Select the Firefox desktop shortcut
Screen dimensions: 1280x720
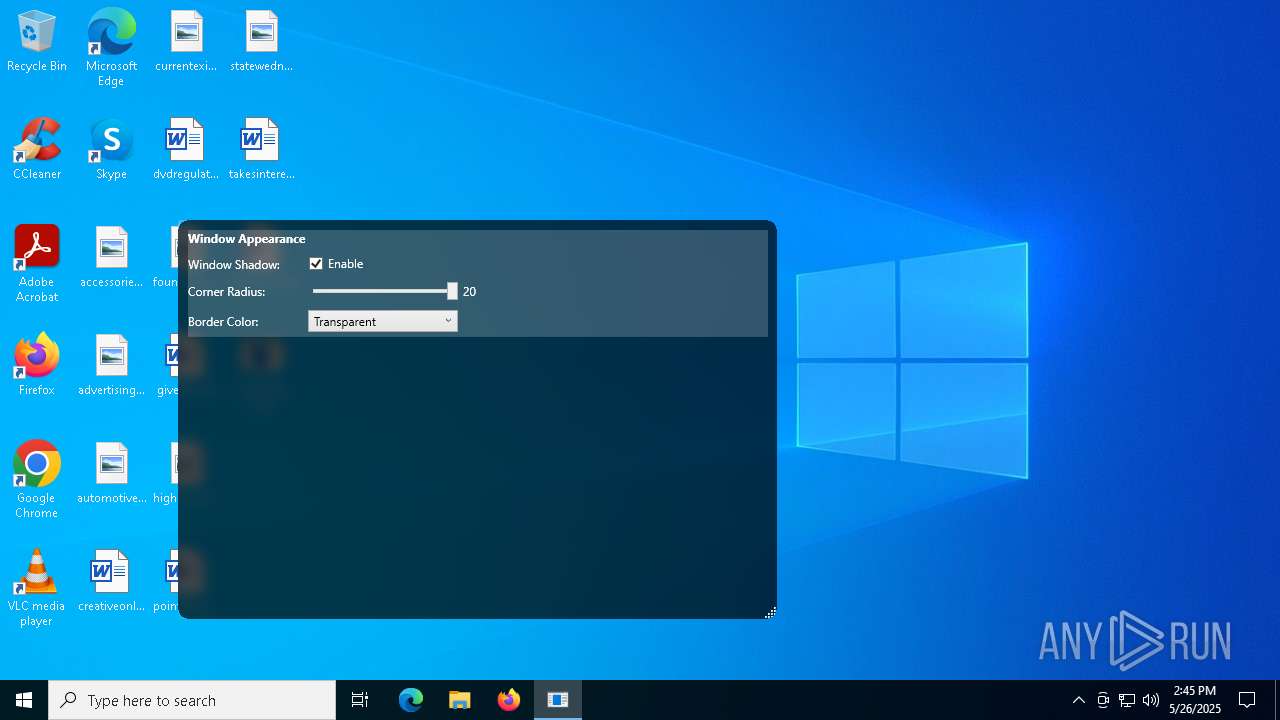pos(37,366)
